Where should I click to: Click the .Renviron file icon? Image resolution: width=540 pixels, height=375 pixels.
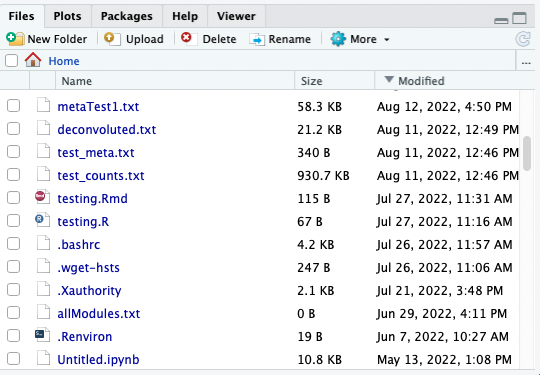click(x=43, y=335)
